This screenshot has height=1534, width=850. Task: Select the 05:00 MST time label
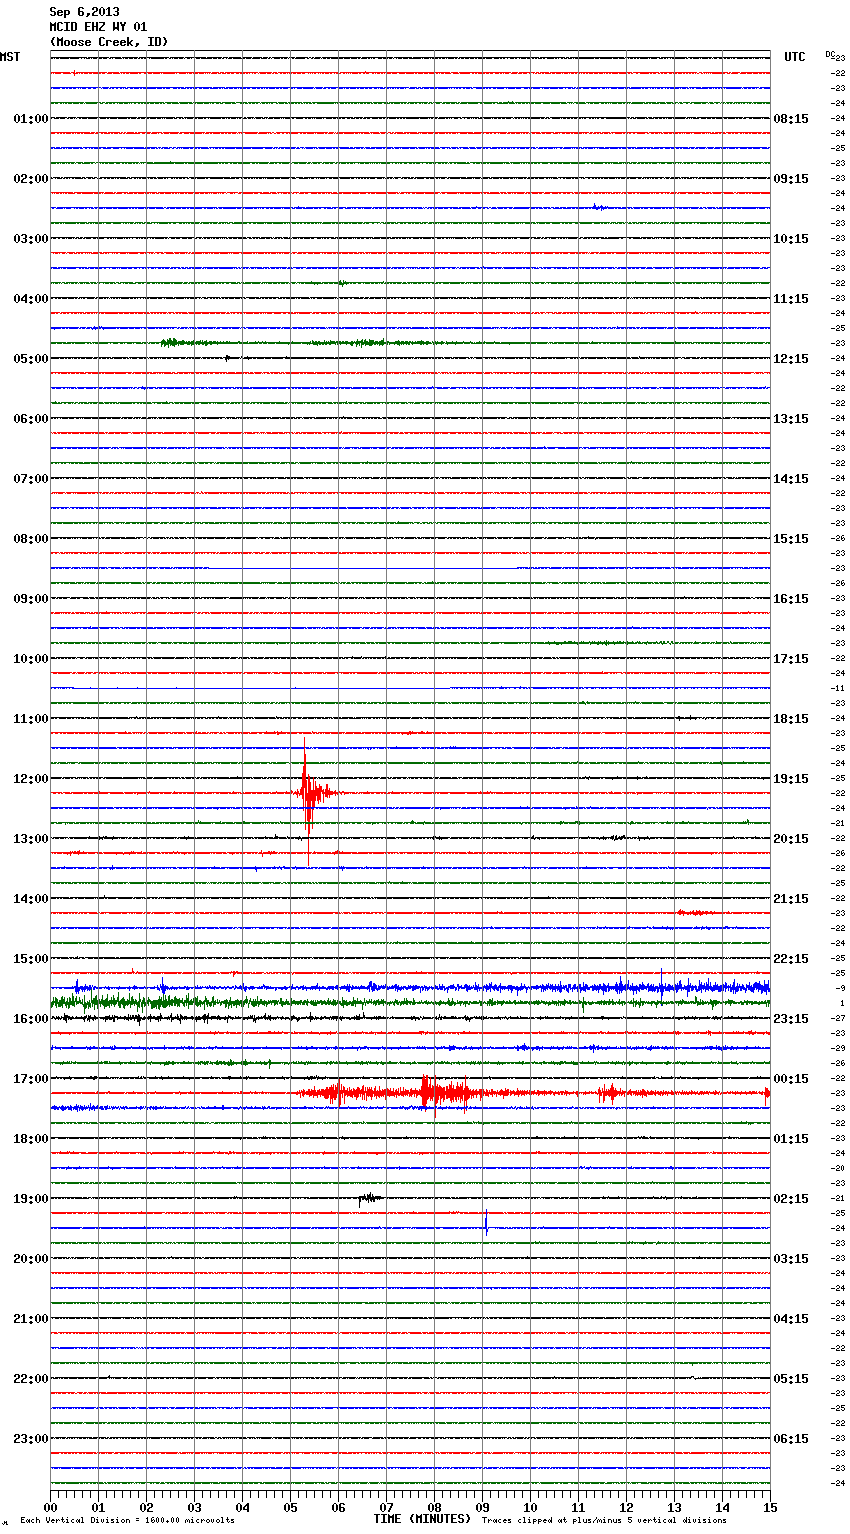(x=30, y=358)
